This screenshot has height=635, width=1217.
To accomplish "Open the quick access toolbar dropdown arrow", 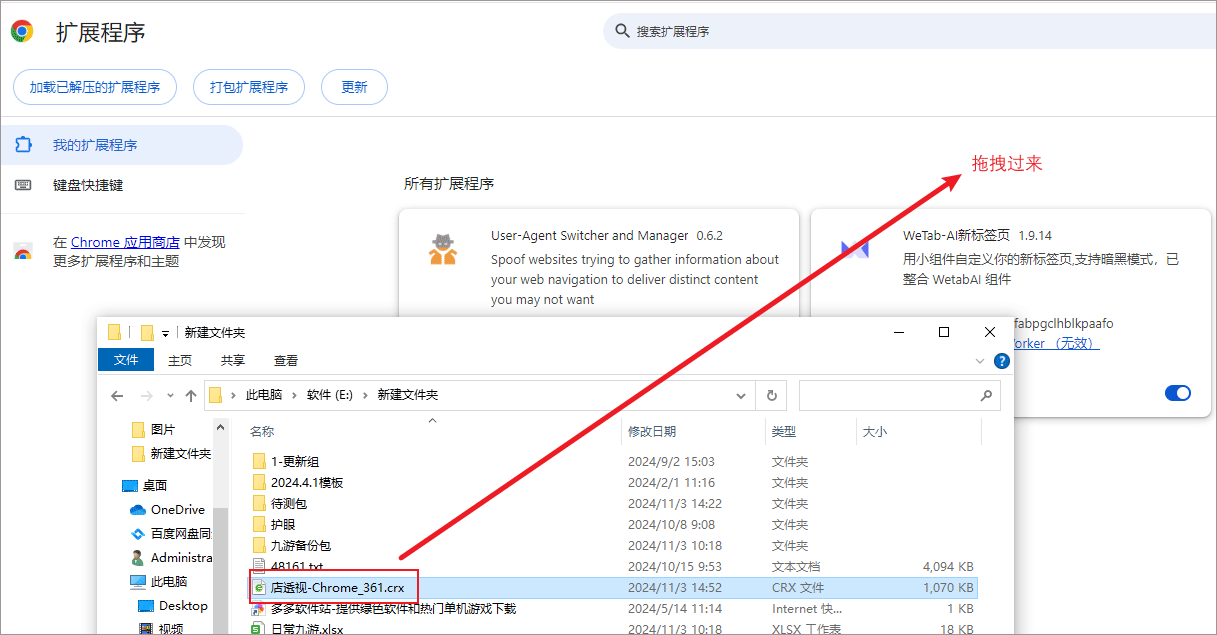I will pos(165,333).
